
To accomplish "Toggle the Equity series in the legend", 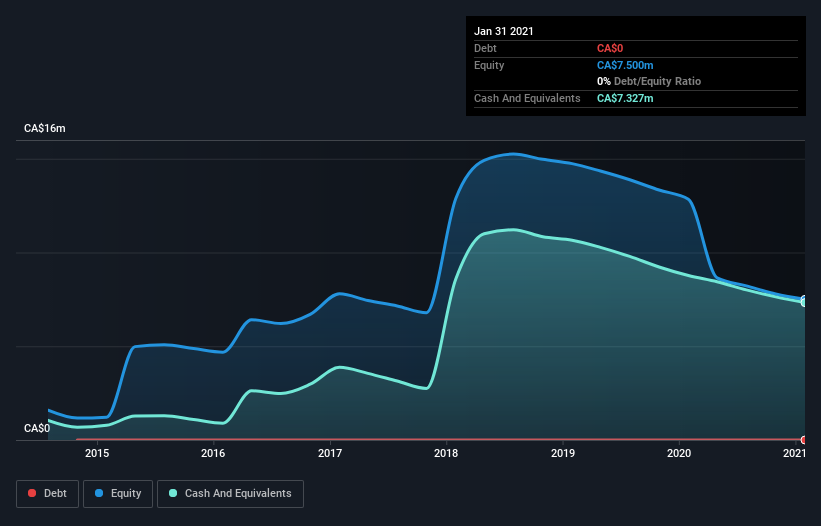I will click(x=118, y=493).
